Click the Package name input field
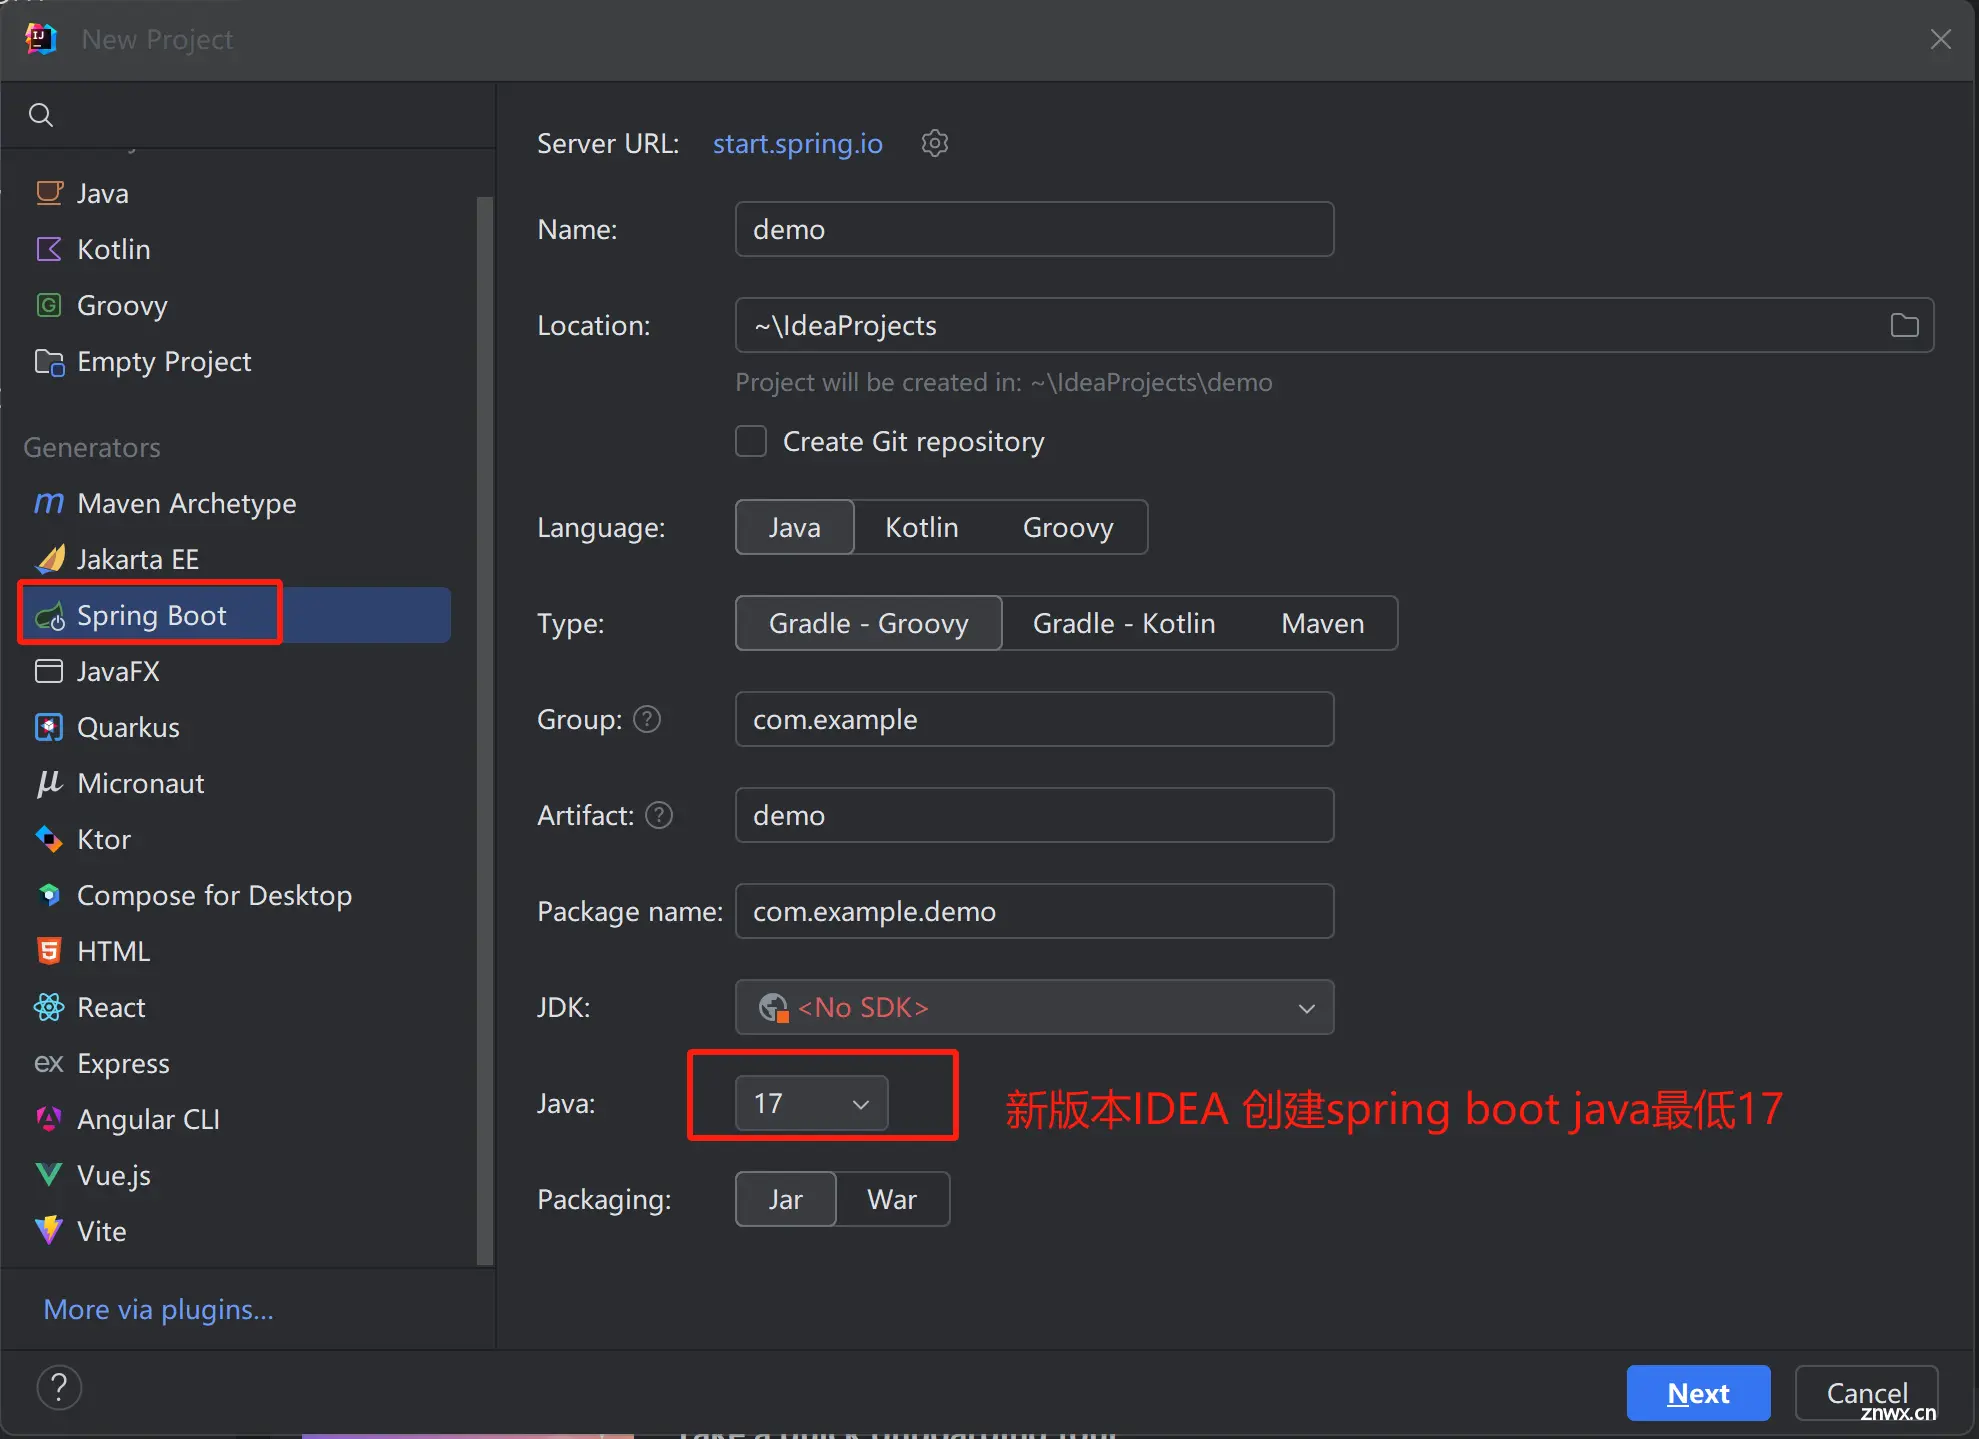 [1034, 911]
